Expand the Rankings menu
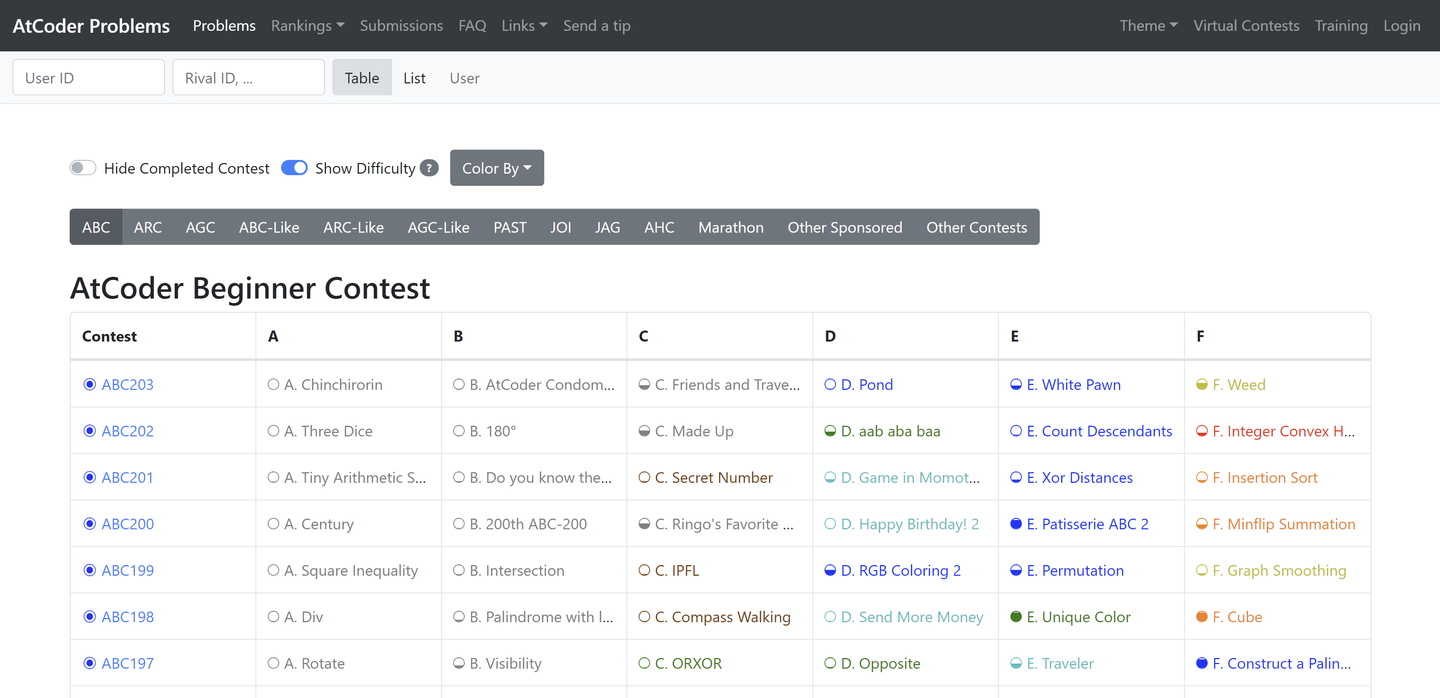 [x=307, y=26]
